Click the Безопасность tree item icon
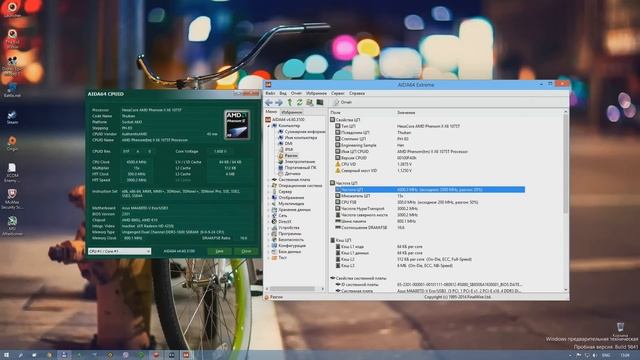The height and width of the screenshot is (360, 640). pos(275,240)
